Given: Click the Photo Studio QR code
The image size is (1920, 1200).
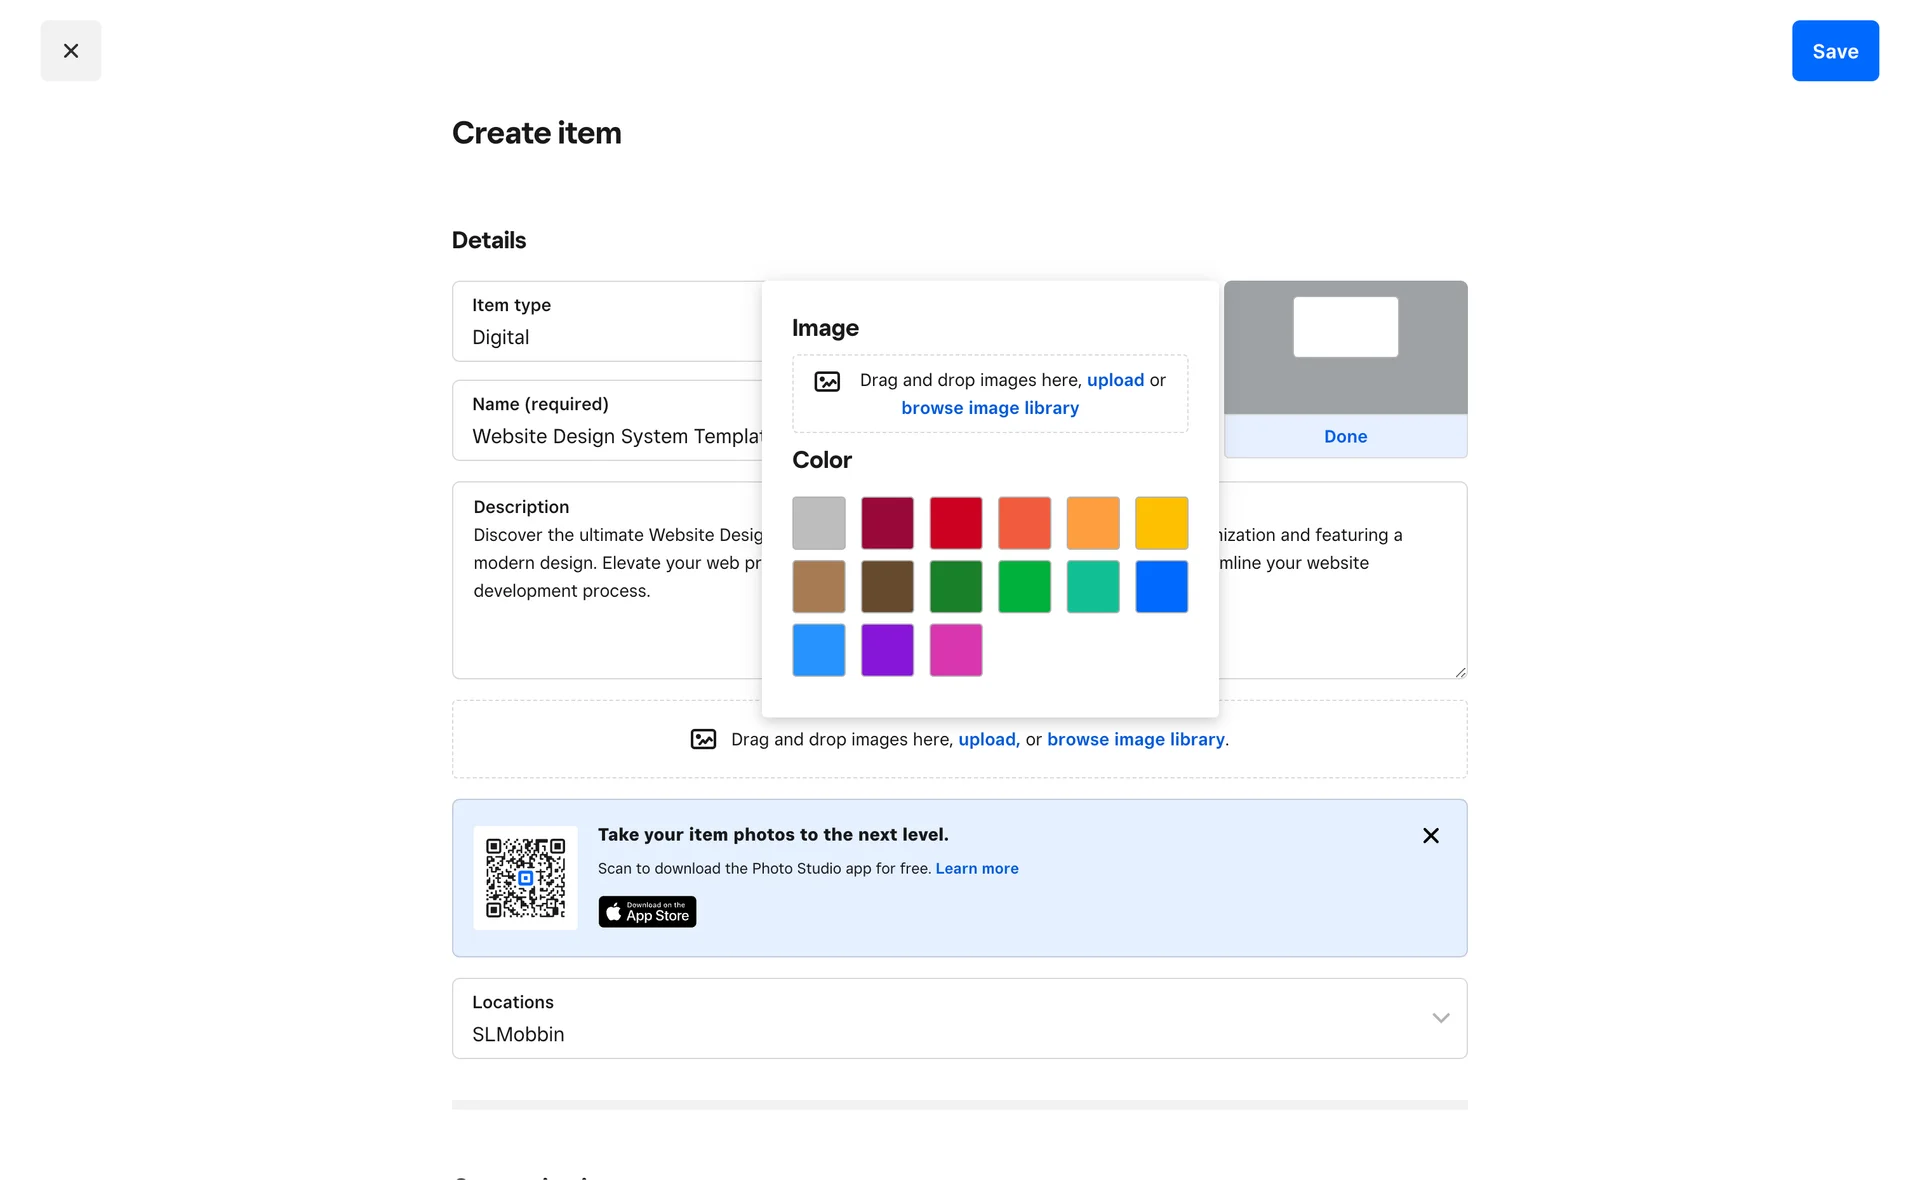Looking at the screenshot, I should 525,878.
